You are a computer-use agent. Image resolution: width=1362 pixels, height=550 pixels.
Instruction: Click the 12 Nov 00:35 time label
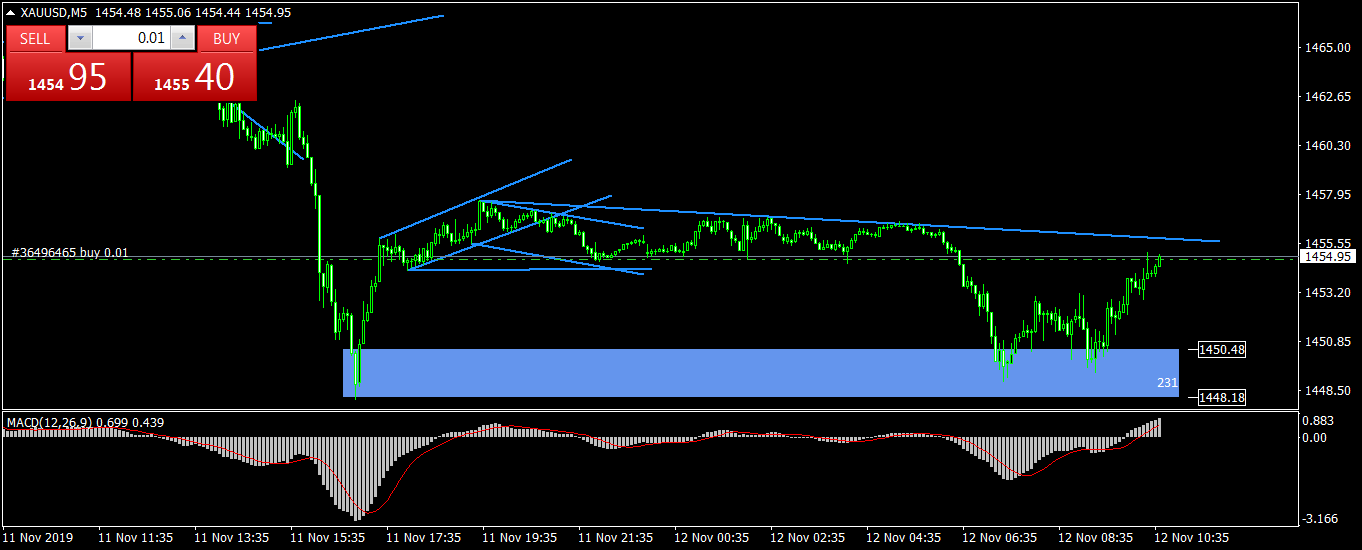pos(712,538)
